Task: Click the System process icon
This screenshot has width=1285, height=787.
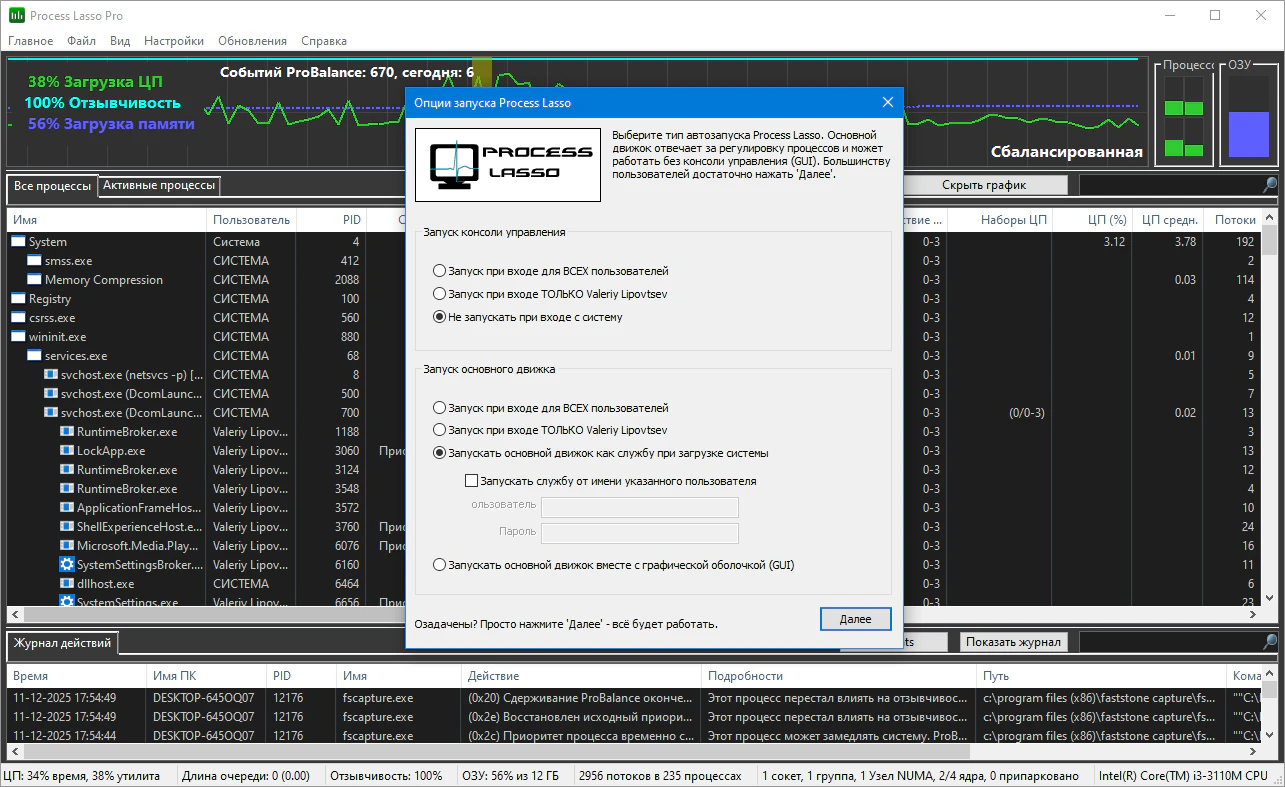Action: pyautogui.click(x=18, y=242)
